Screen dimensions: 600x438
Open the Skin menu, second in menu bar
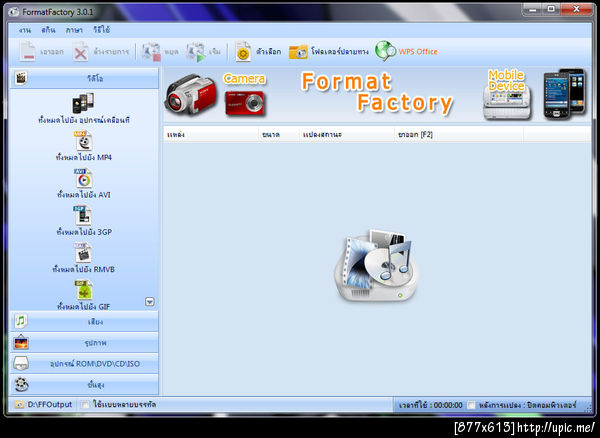pos(49,30)
